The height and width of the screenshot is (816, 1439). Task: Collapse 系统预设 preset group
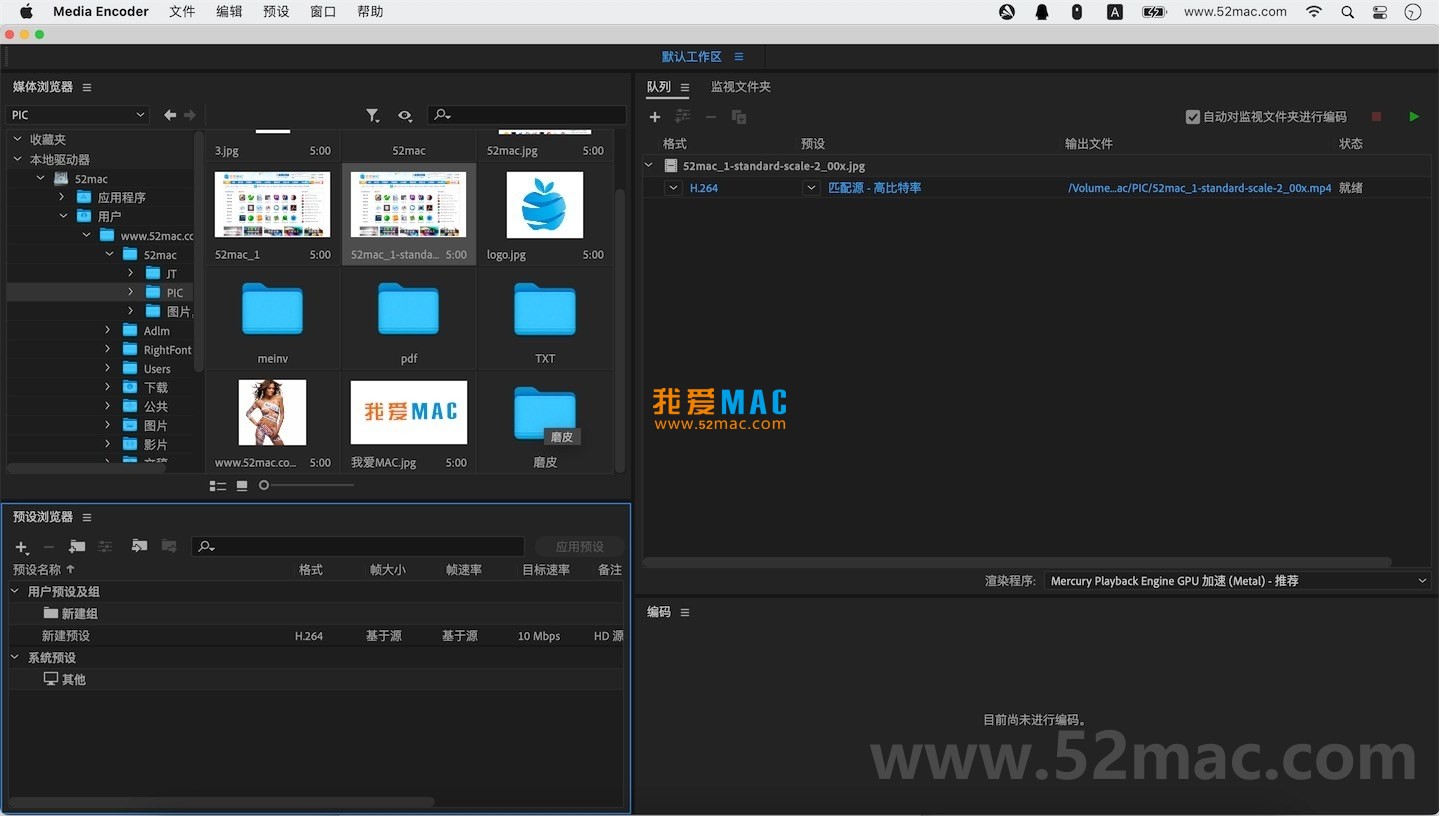coord(15,658)
